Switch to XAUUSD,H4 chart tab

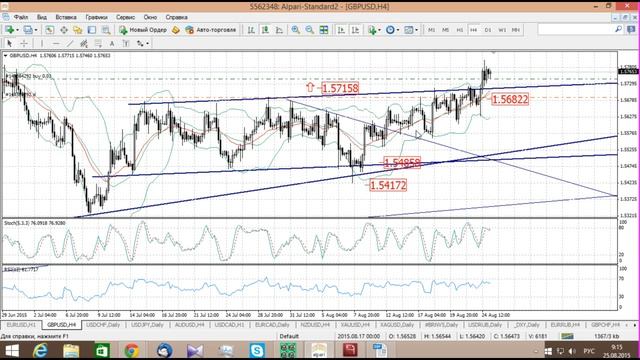point(355,325)
